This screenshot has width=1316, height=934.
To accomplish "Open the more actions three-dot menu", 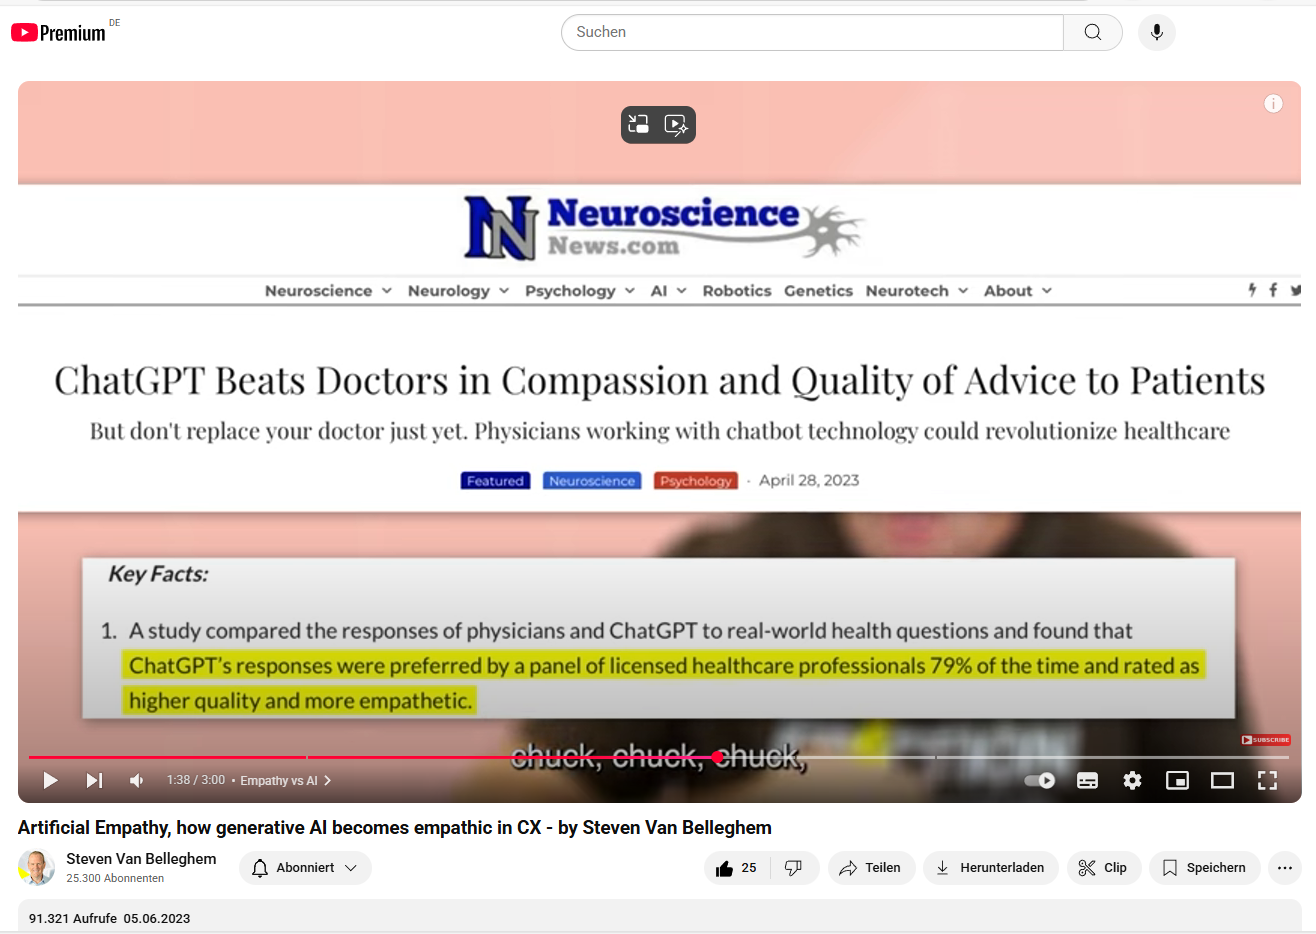I will 1285,868.
